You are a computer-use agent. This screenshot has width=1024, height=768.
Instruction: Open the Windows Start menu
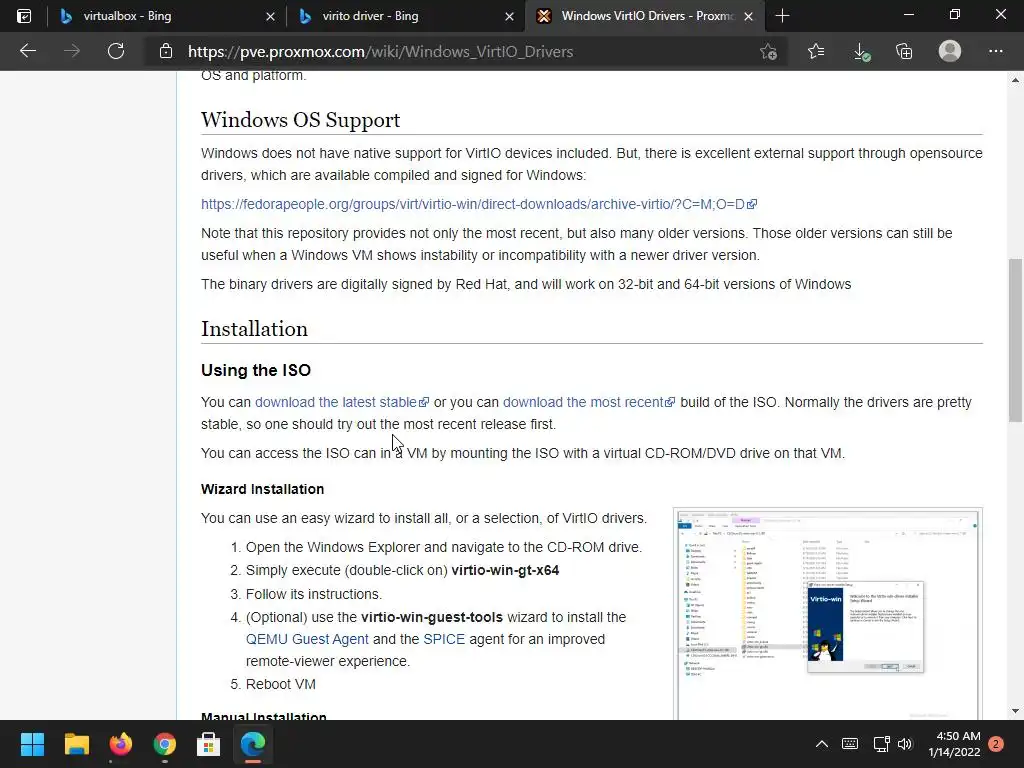tap(32, 744)
